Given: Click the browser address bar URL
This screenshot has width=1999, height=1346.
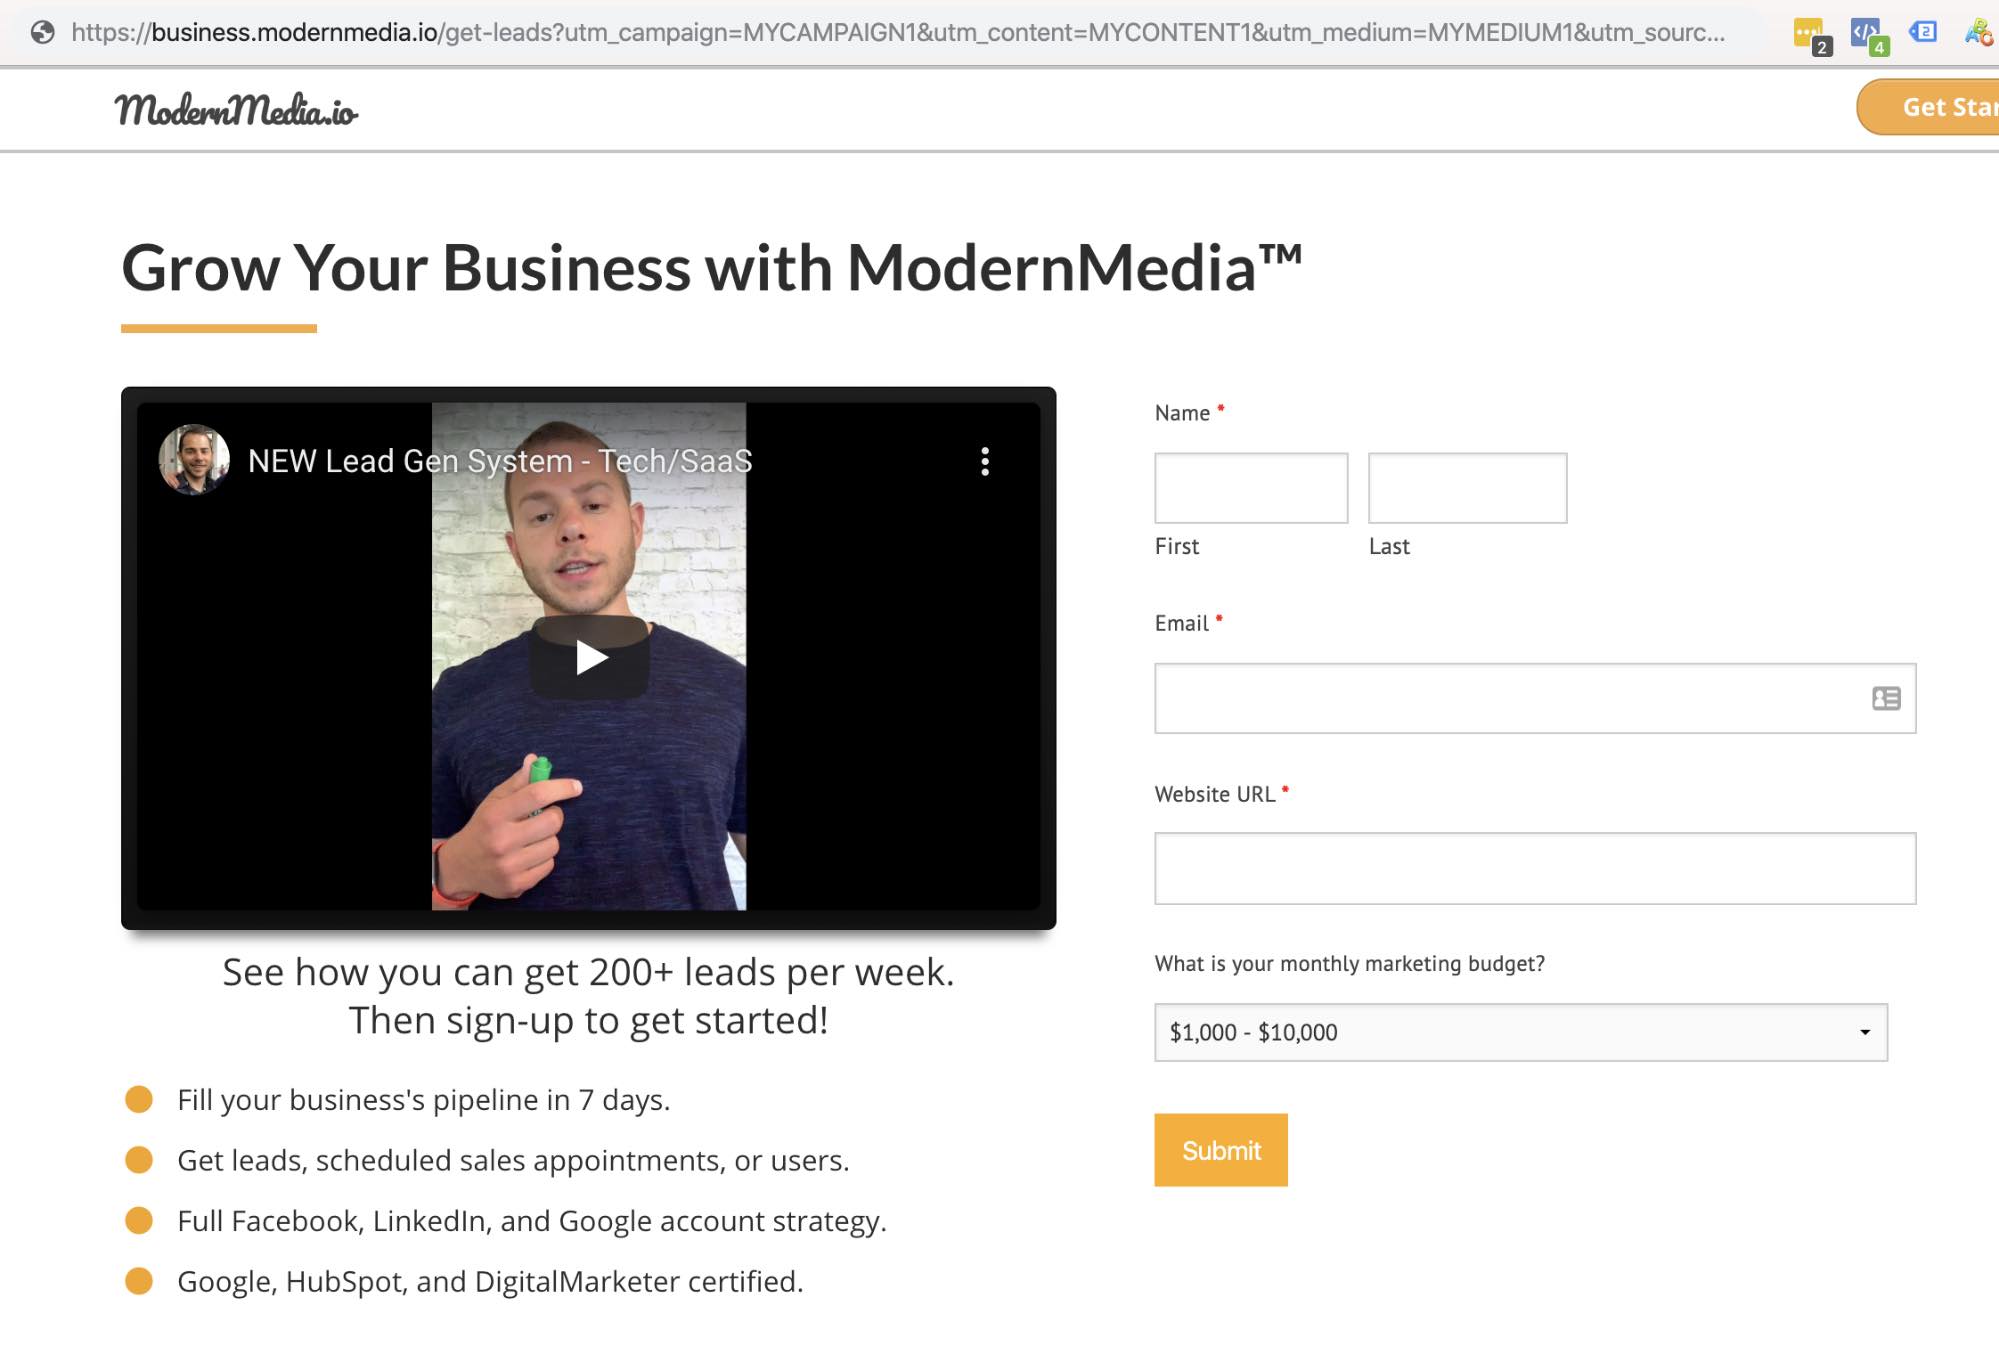Looking at the screenshot, I should tap(897, 32).
